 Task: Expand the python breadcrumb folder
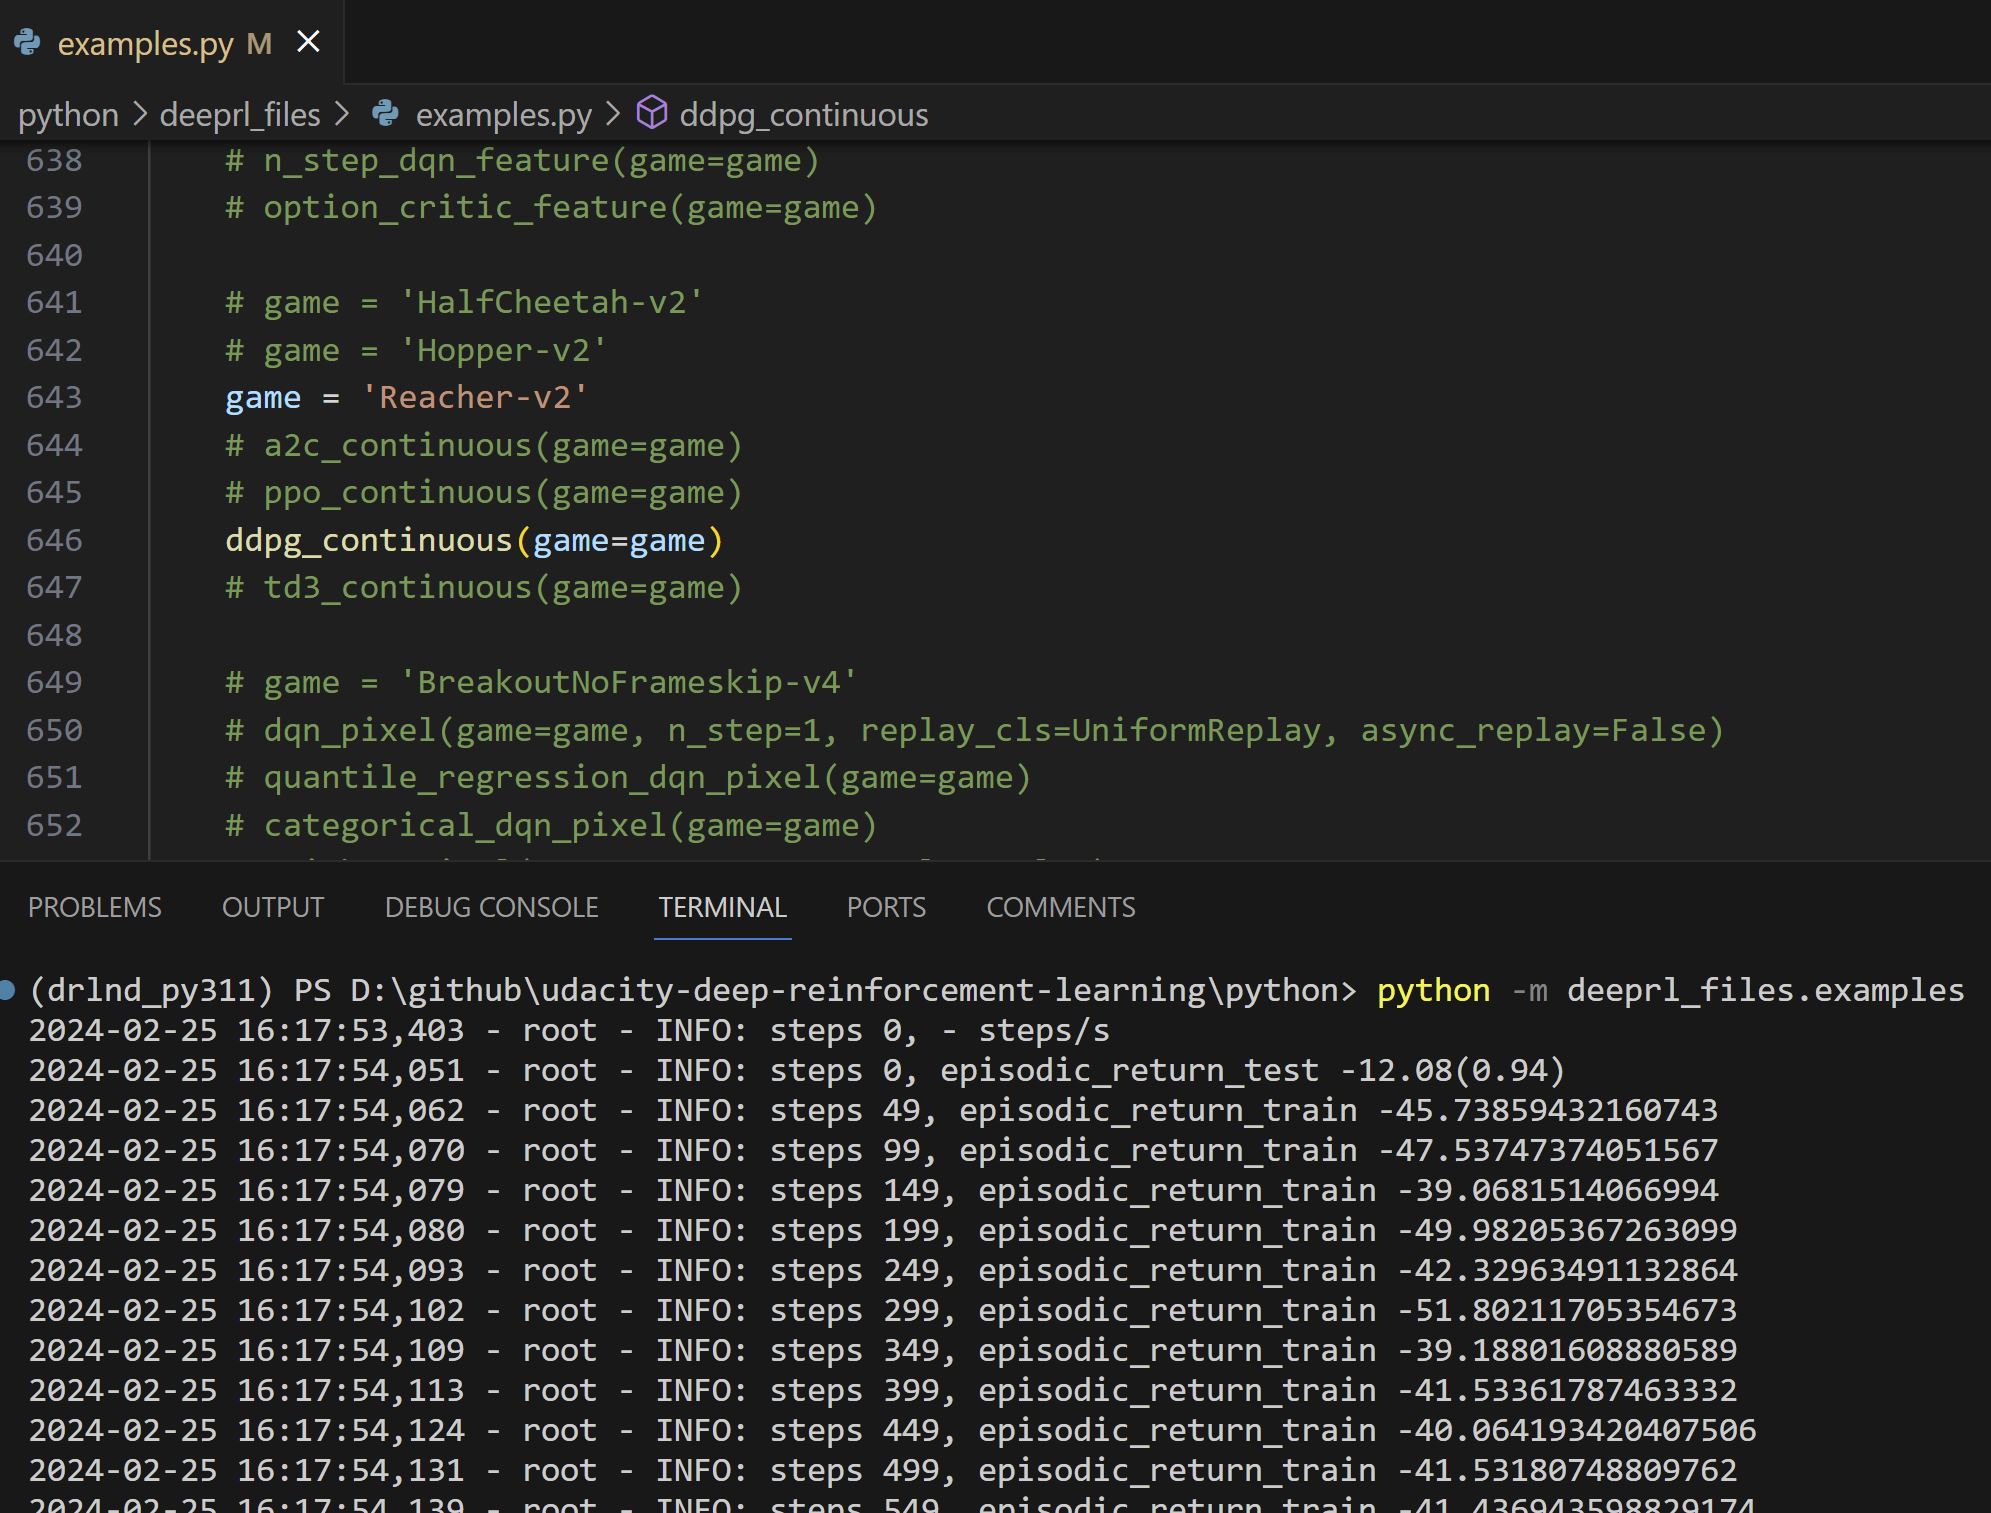click(68, 115)
